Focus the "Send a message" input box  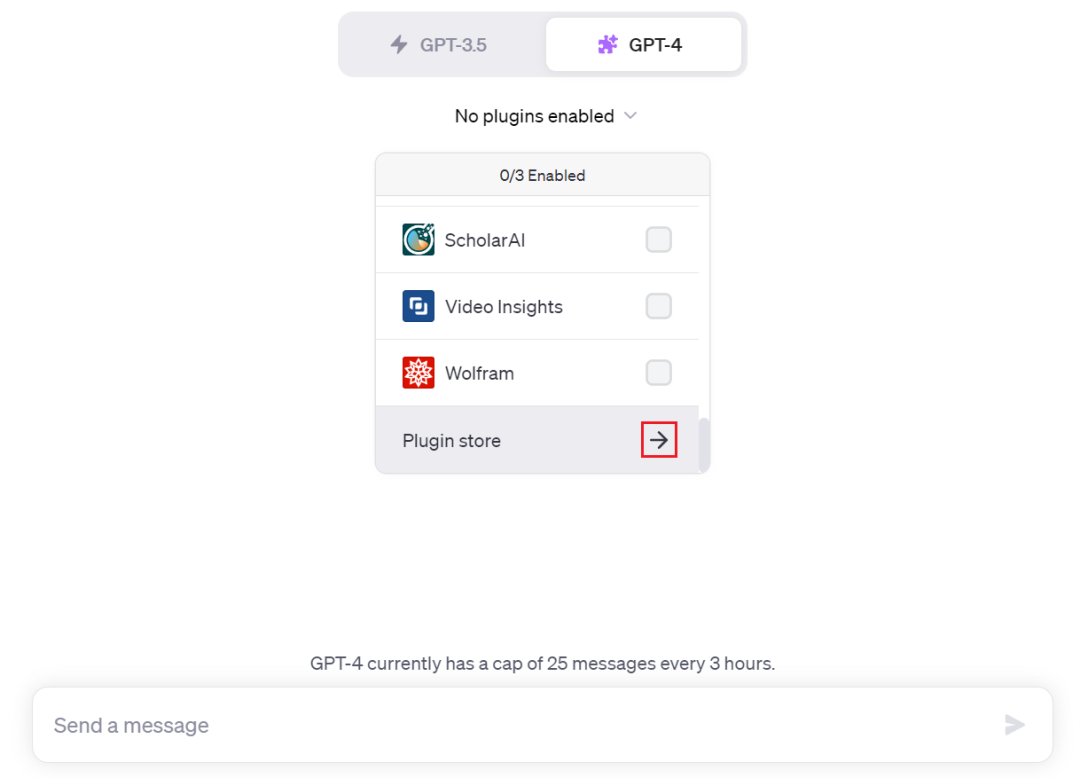pos(520,725)
